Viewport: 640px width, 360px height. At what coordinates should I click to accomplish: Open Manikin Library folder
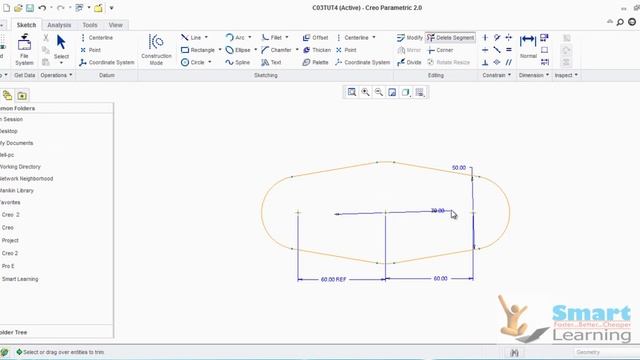point(16,191)
